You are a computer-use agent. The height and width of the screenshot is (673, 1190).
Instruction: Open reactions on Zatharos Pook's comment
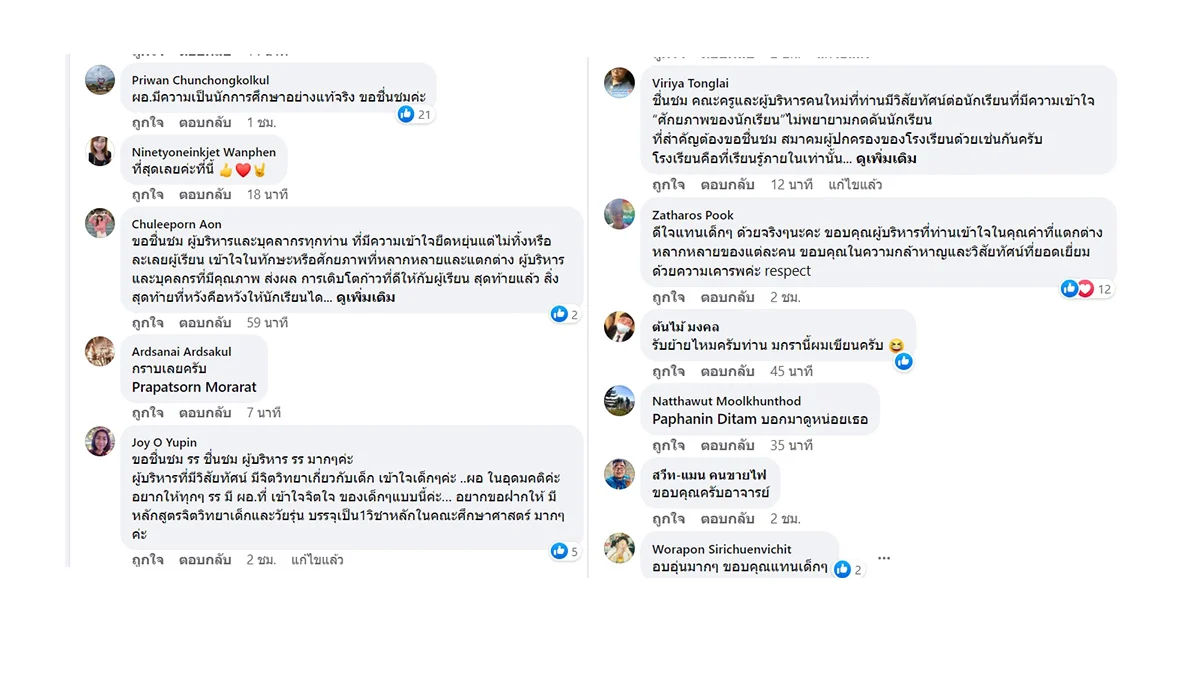pos(1086,289)
